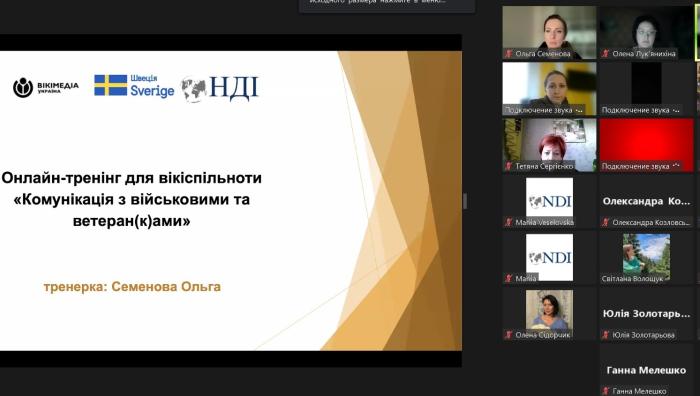Click muted mic icon beside Mariia Veselovska

coord(508,222)
